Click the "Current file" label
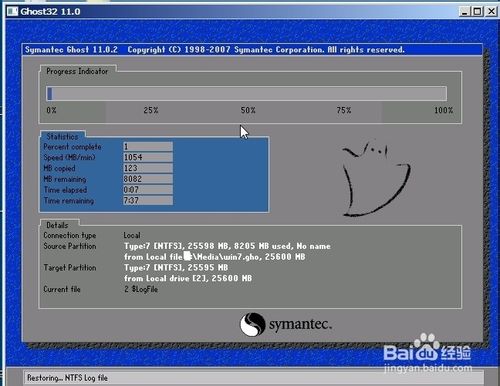Image resolution: width=500 pixels, height=386 pixels. [62, 289]
